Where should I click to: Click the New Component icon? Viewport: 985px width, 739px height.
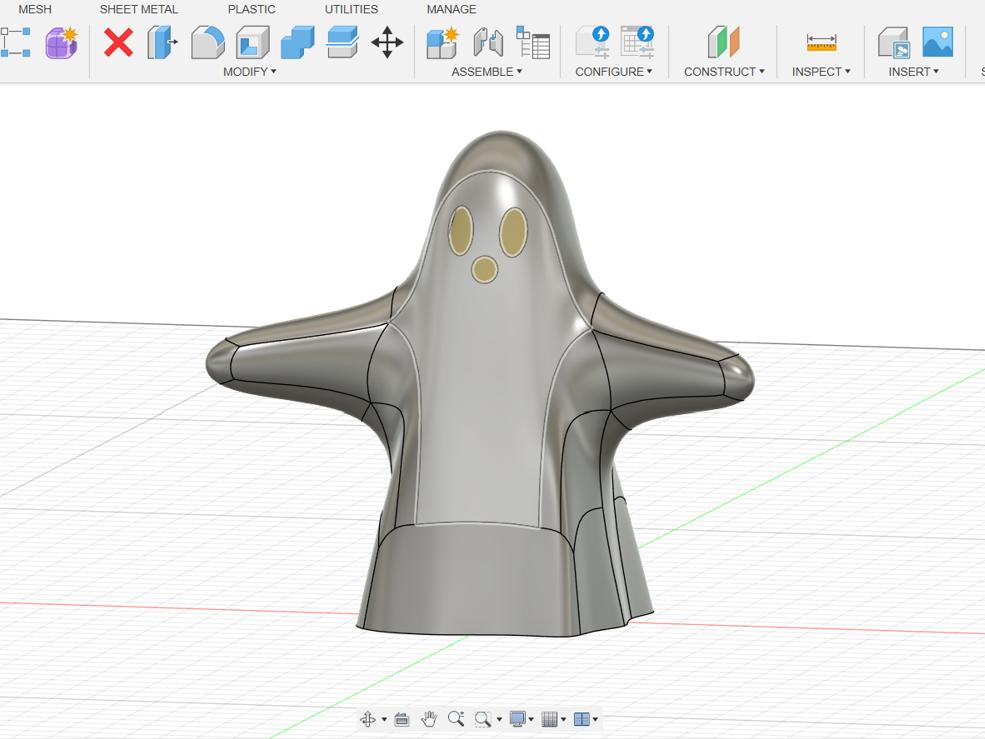tap(442, 43)
